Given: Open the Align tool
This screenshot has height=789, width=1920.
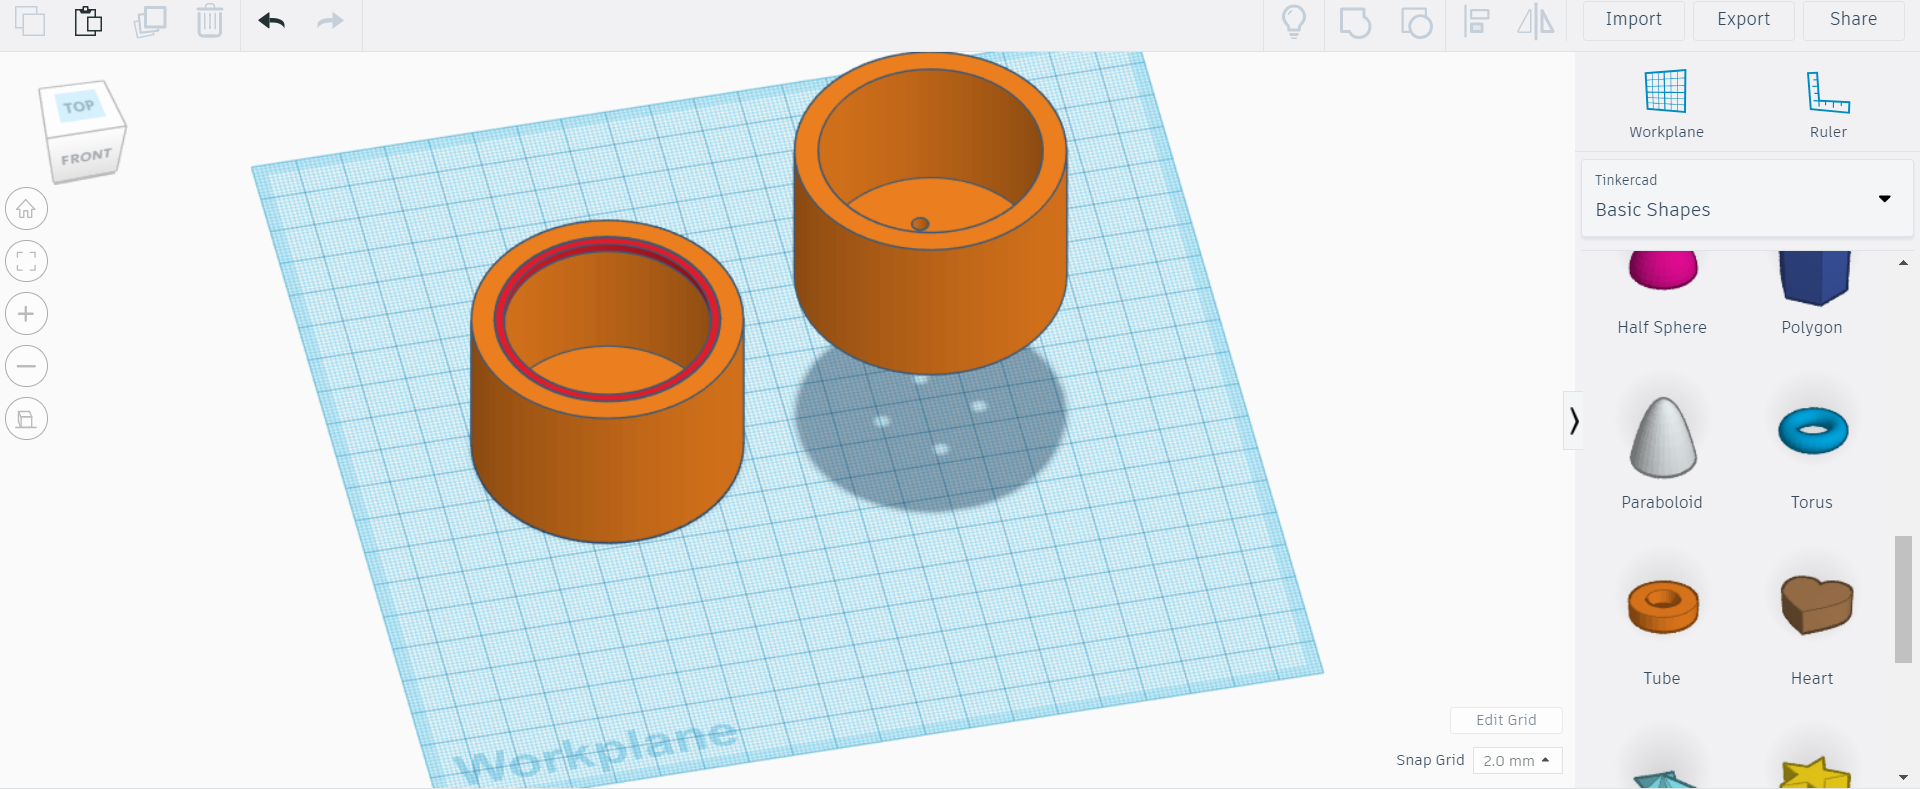Looking at the screenshot, I should (1477, 21).
